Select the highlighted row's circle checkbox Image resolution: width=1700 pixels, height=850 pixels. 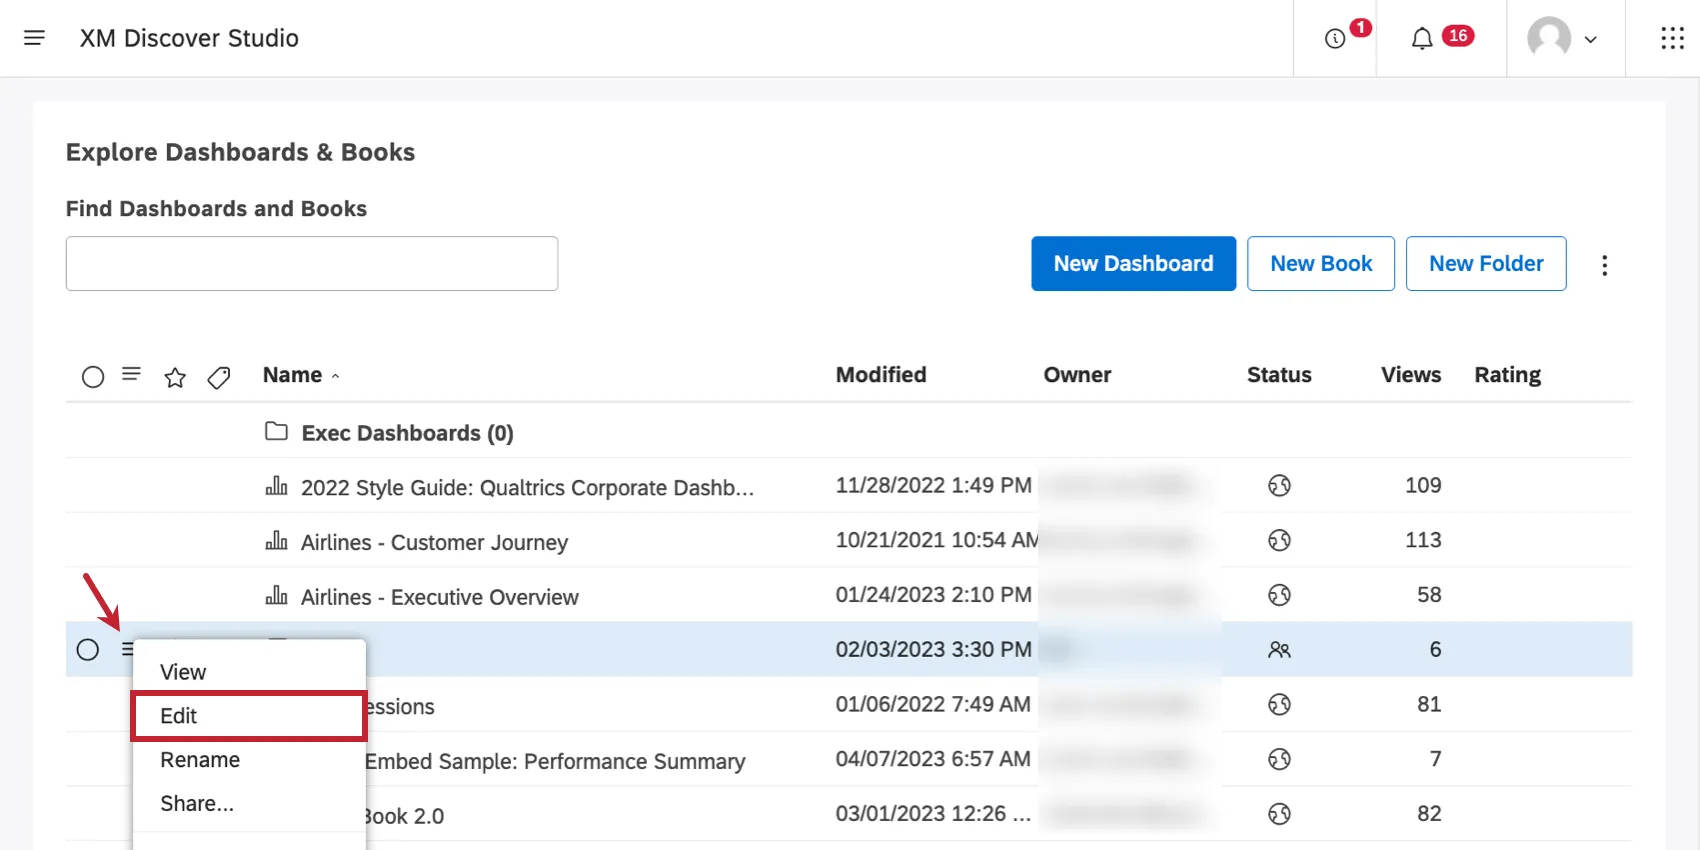pyautogui.click(x=88, y=650)
